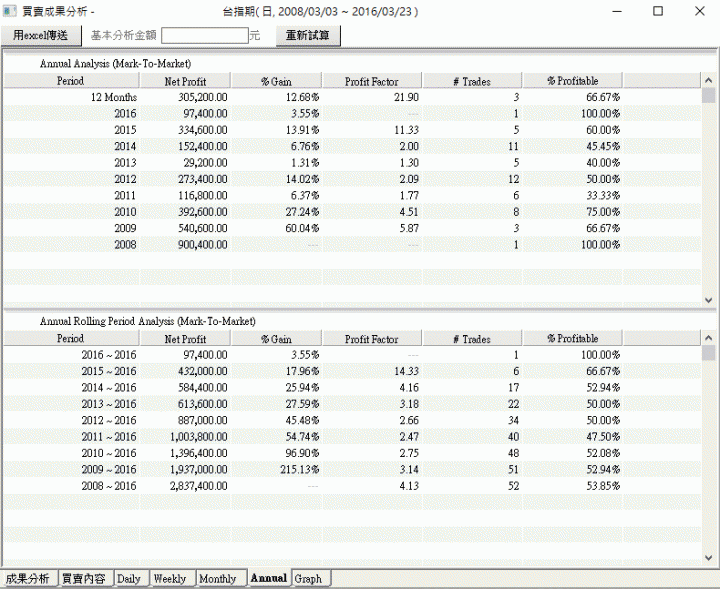Click Period header in Rolling Period Analysis

point(71,338)
